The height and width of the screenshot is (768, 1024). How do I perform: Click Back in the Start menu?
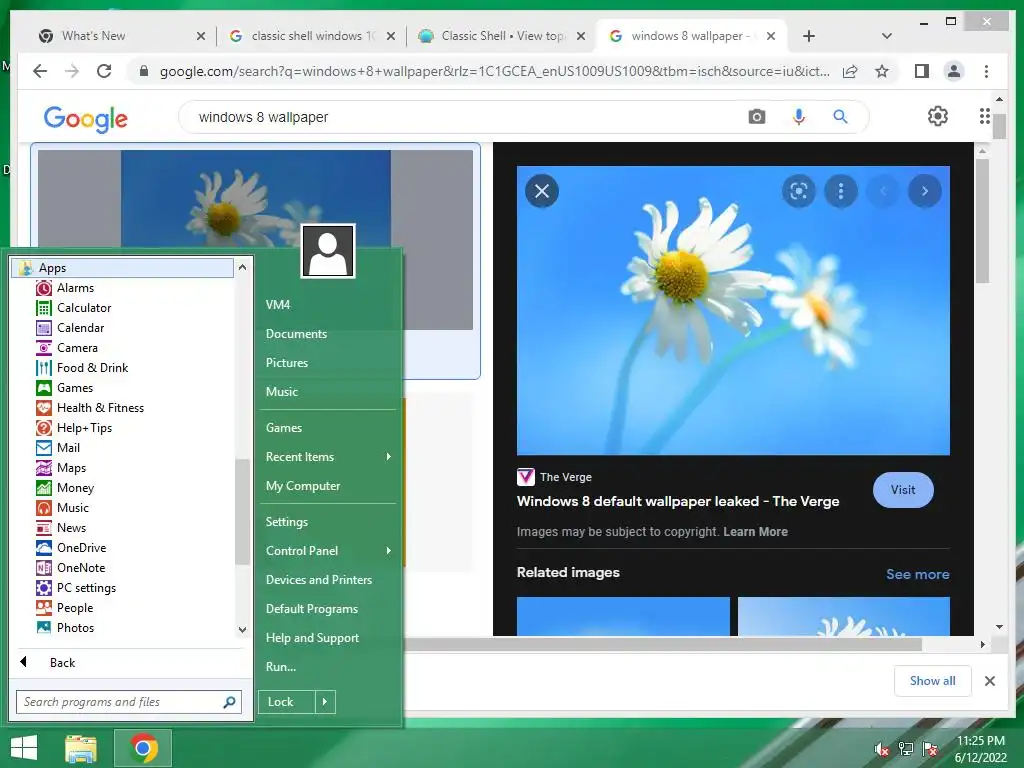coord(62,663)
